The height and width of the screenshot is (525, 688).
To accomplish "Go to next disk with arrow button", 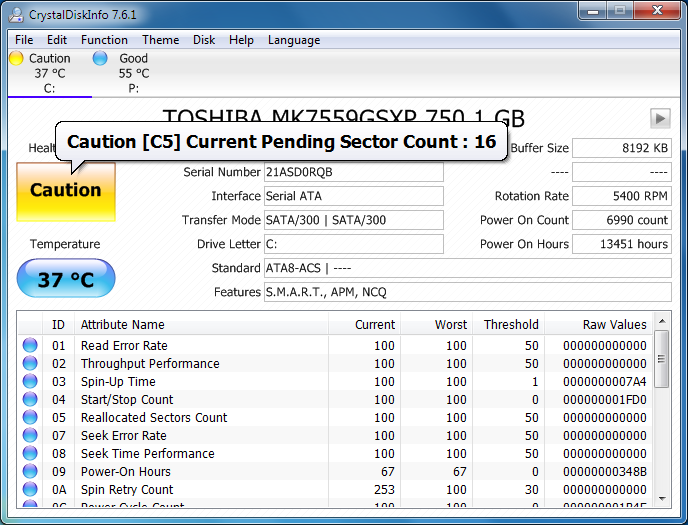I will pyautogui.click(x=660, y=118).
